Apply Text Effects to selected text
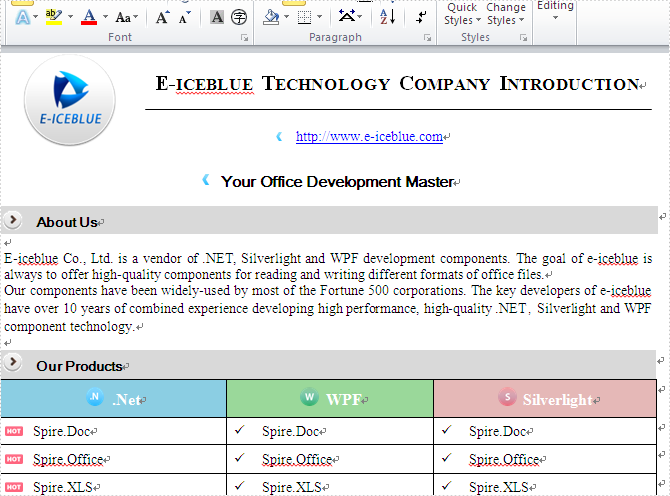Screen dimensions: 670x496 (x=22, y=18)
